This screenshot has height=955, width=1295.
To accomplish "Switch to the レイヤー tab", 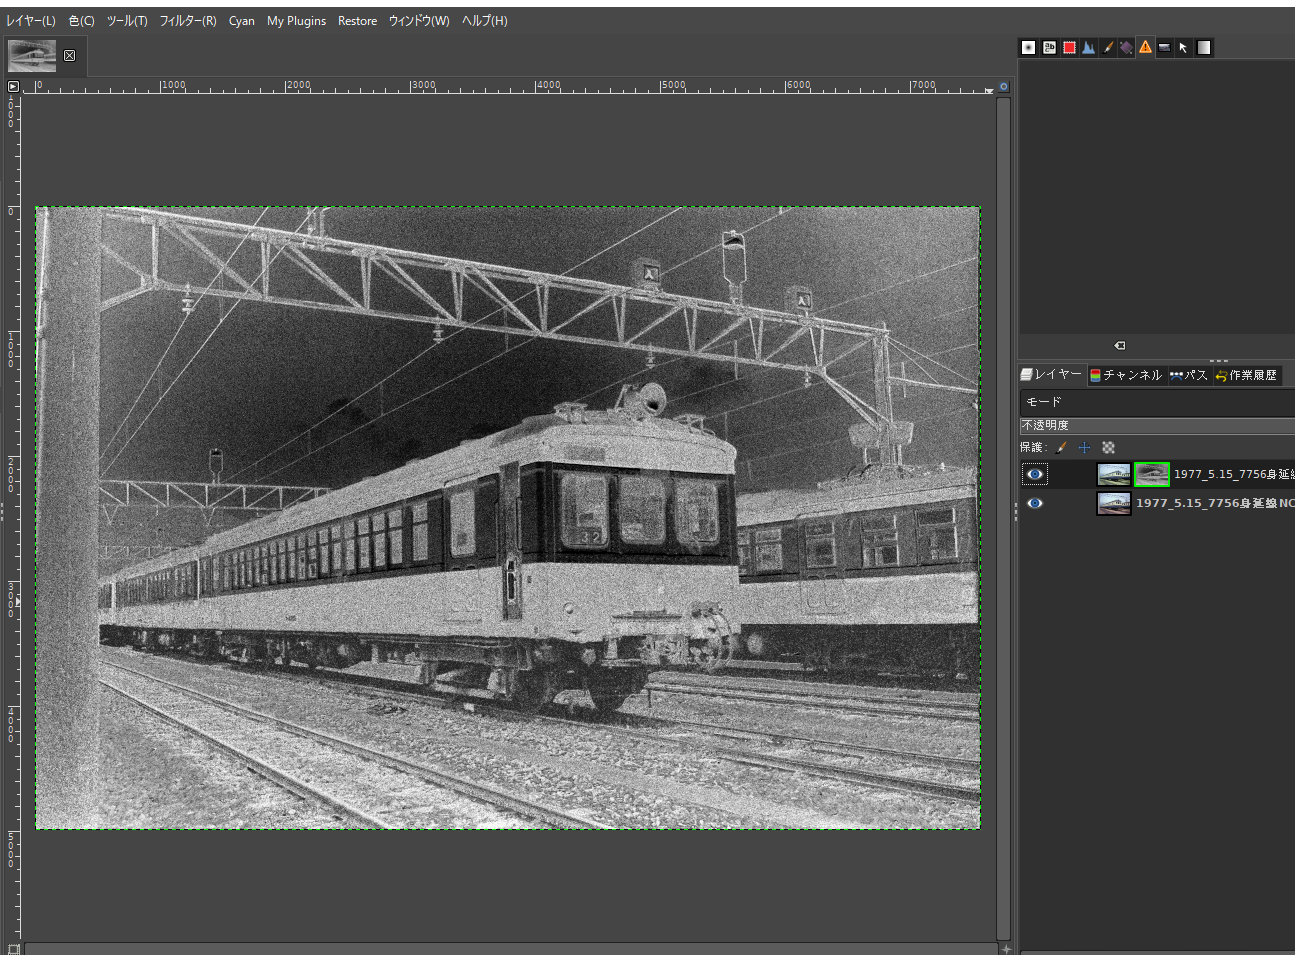I will 1051,375.
